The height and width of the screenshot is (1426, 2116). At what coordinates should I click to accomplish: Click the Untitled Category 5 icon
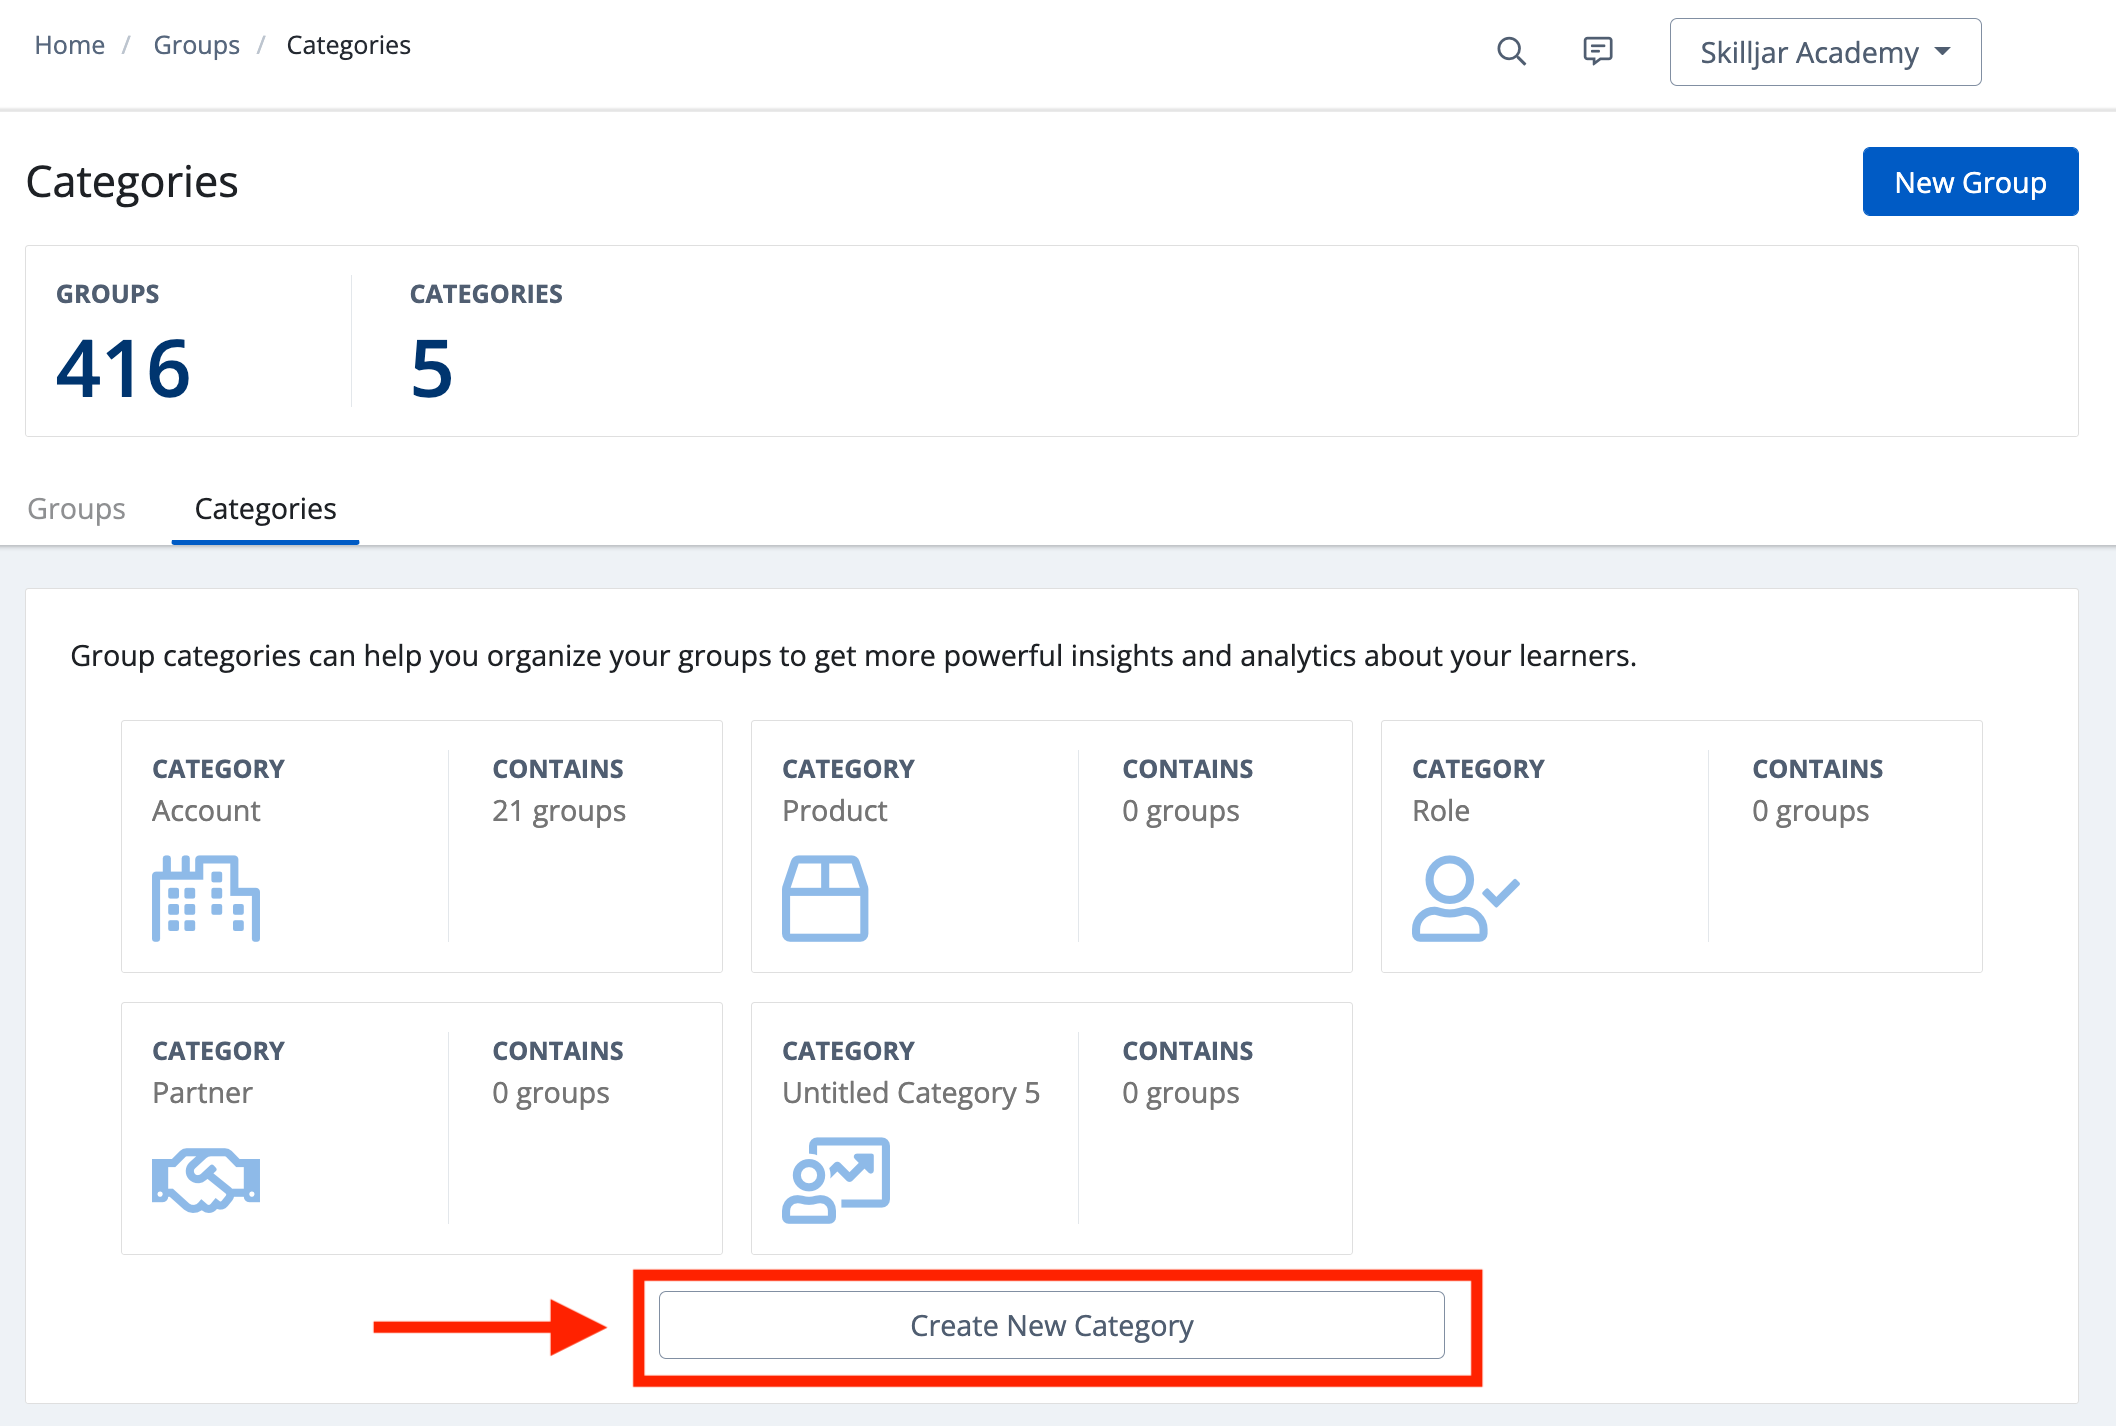[x=836, y=1180]
